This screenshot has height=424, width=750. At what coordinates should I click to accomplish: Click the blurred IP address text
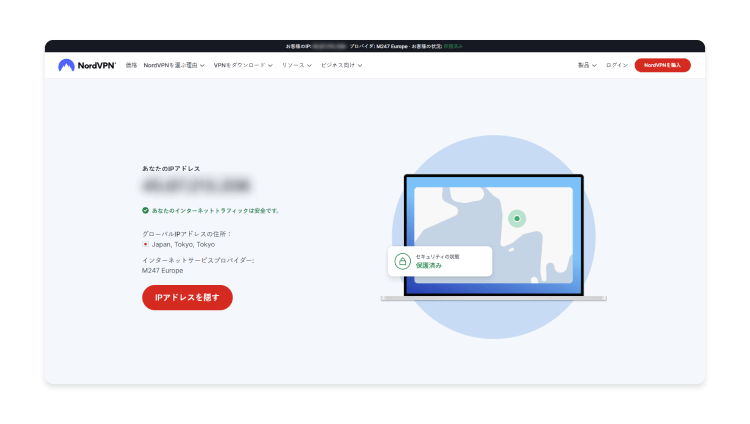[x=195, y=185]
